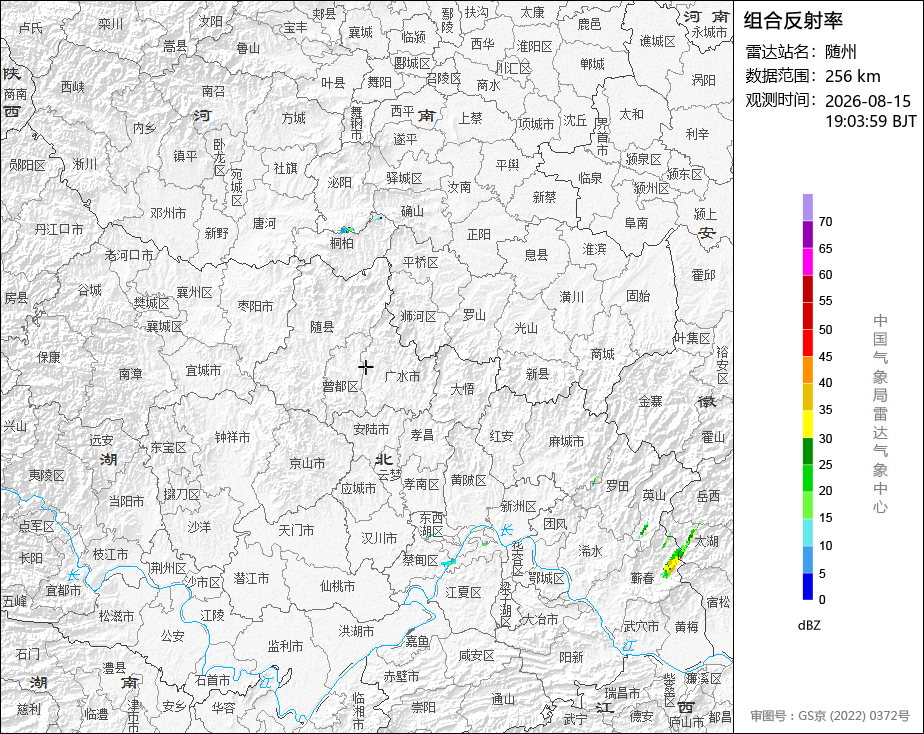Click the 审图号 GS京 (2022) 0372号 text
This screenshot has width=924, height=734.
click(830, 716)
